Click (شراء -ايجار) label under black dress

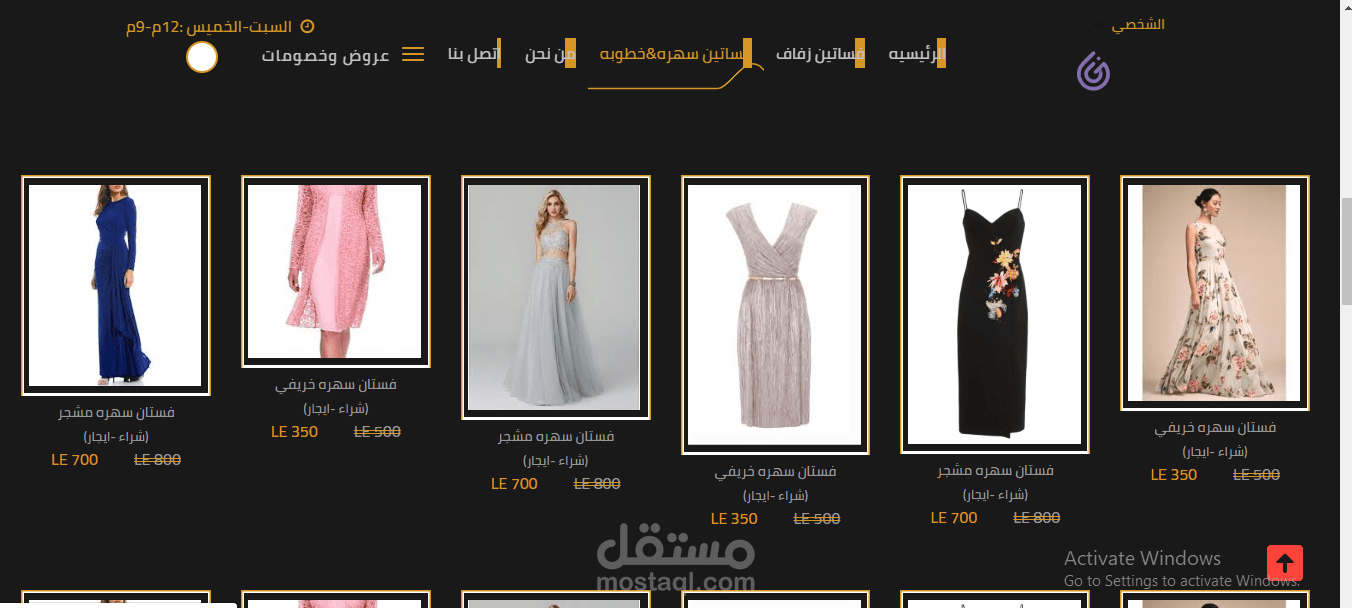pyautogui.click(x=996, y=494)
